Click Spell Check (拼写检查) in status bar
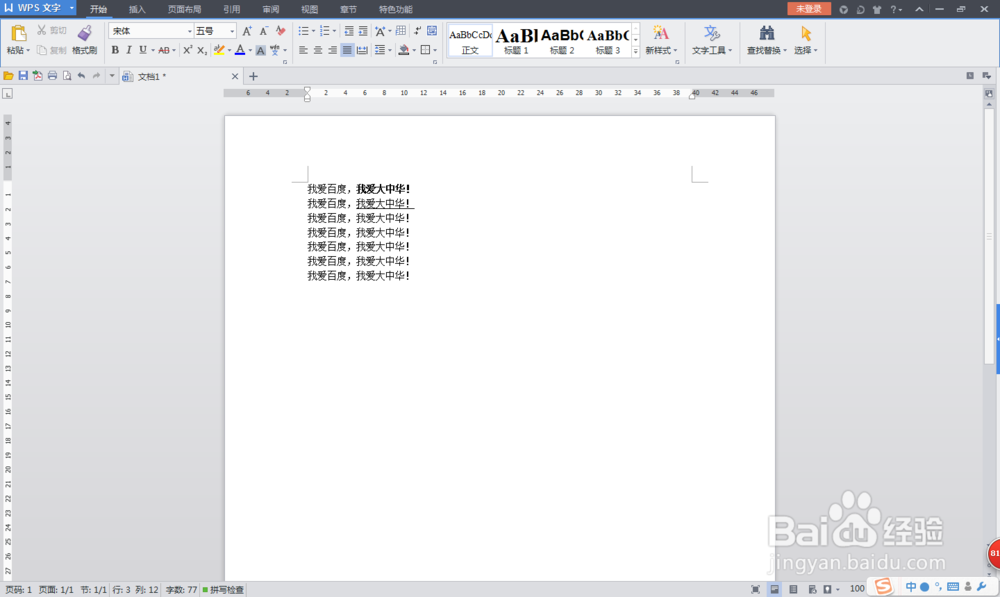The width and height of the screenshot is (1000, 597). [x=223, y=589]
